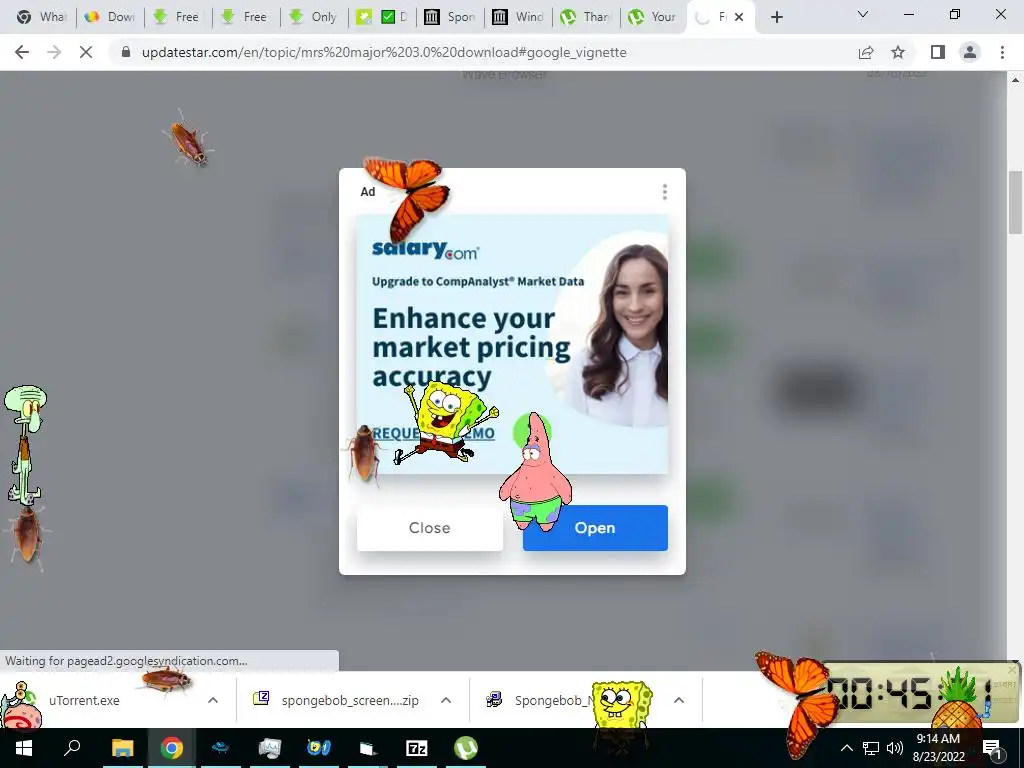Open the uTorrent taskbar icon
Viewport: 1024px width, 768px height.
466,748
